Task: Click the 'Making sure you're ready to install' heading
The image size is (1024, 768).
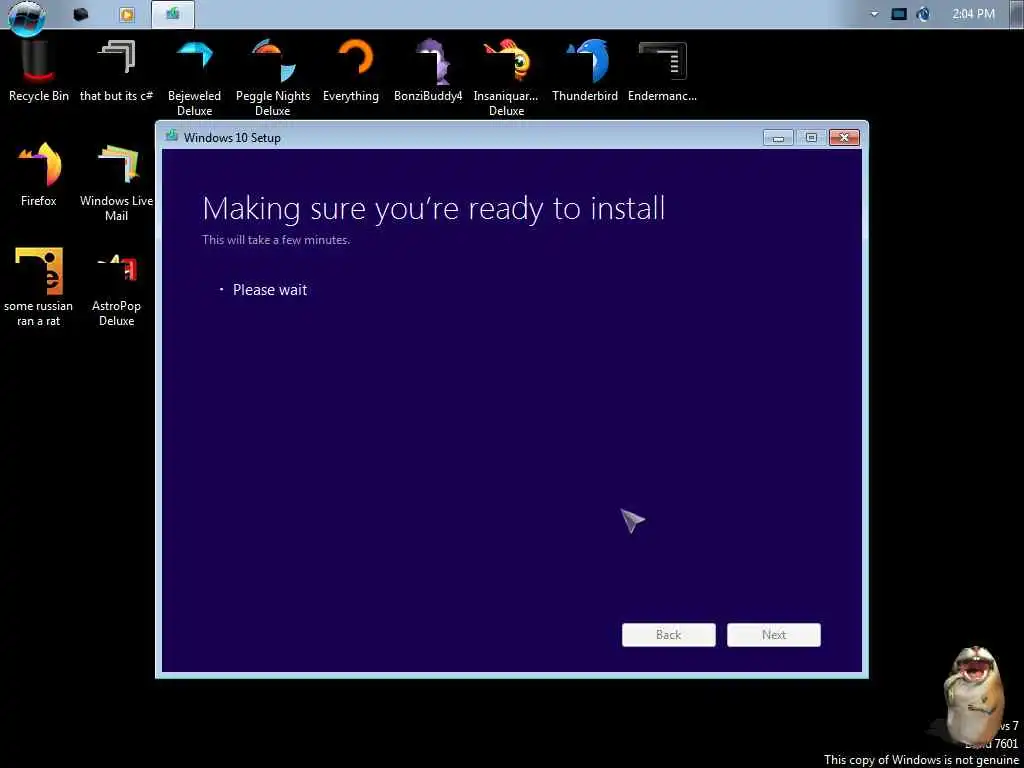Action: click(434, 208)
